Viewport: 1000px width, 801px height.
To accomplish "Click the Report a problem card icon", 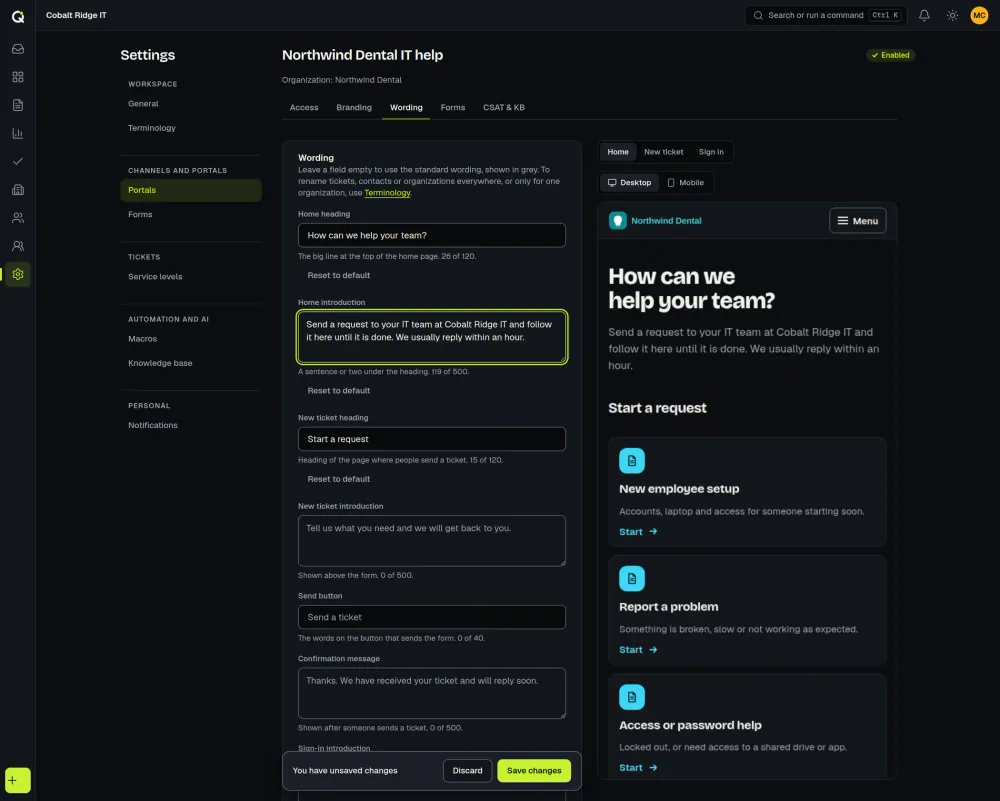I will point(631,578).
